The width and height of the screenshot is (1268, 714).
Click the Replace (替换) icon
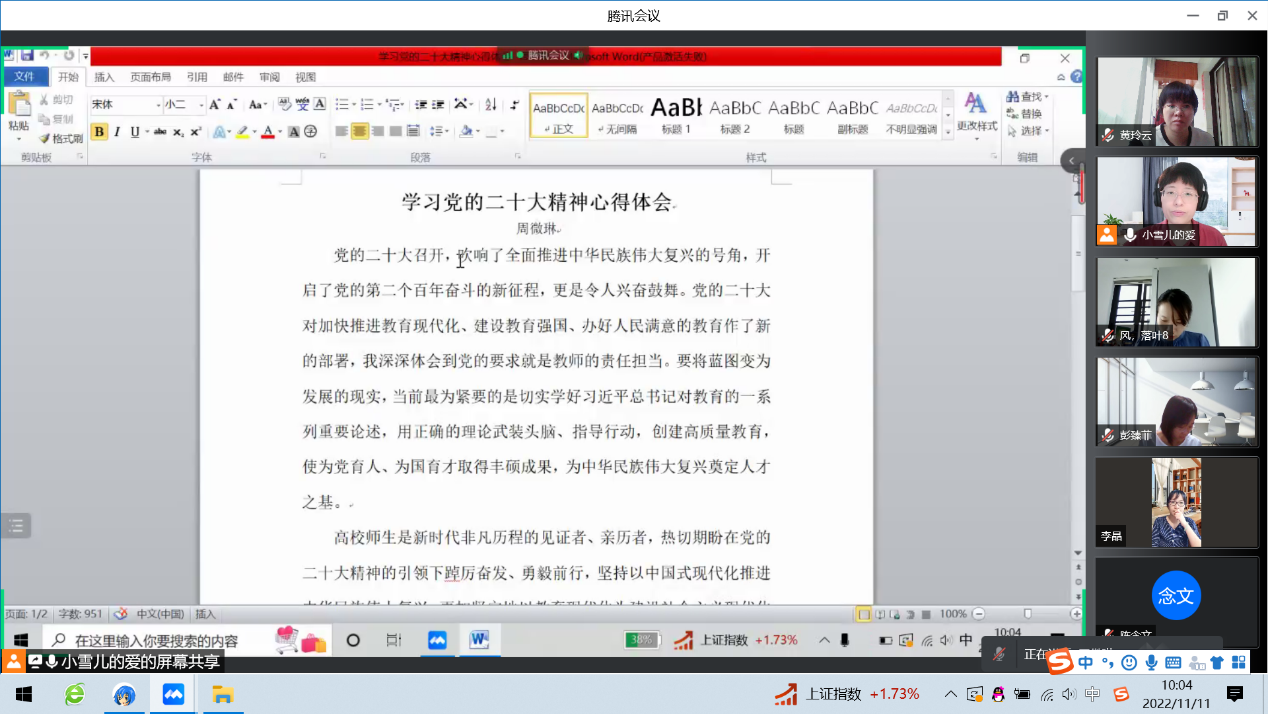(1023, 114)
